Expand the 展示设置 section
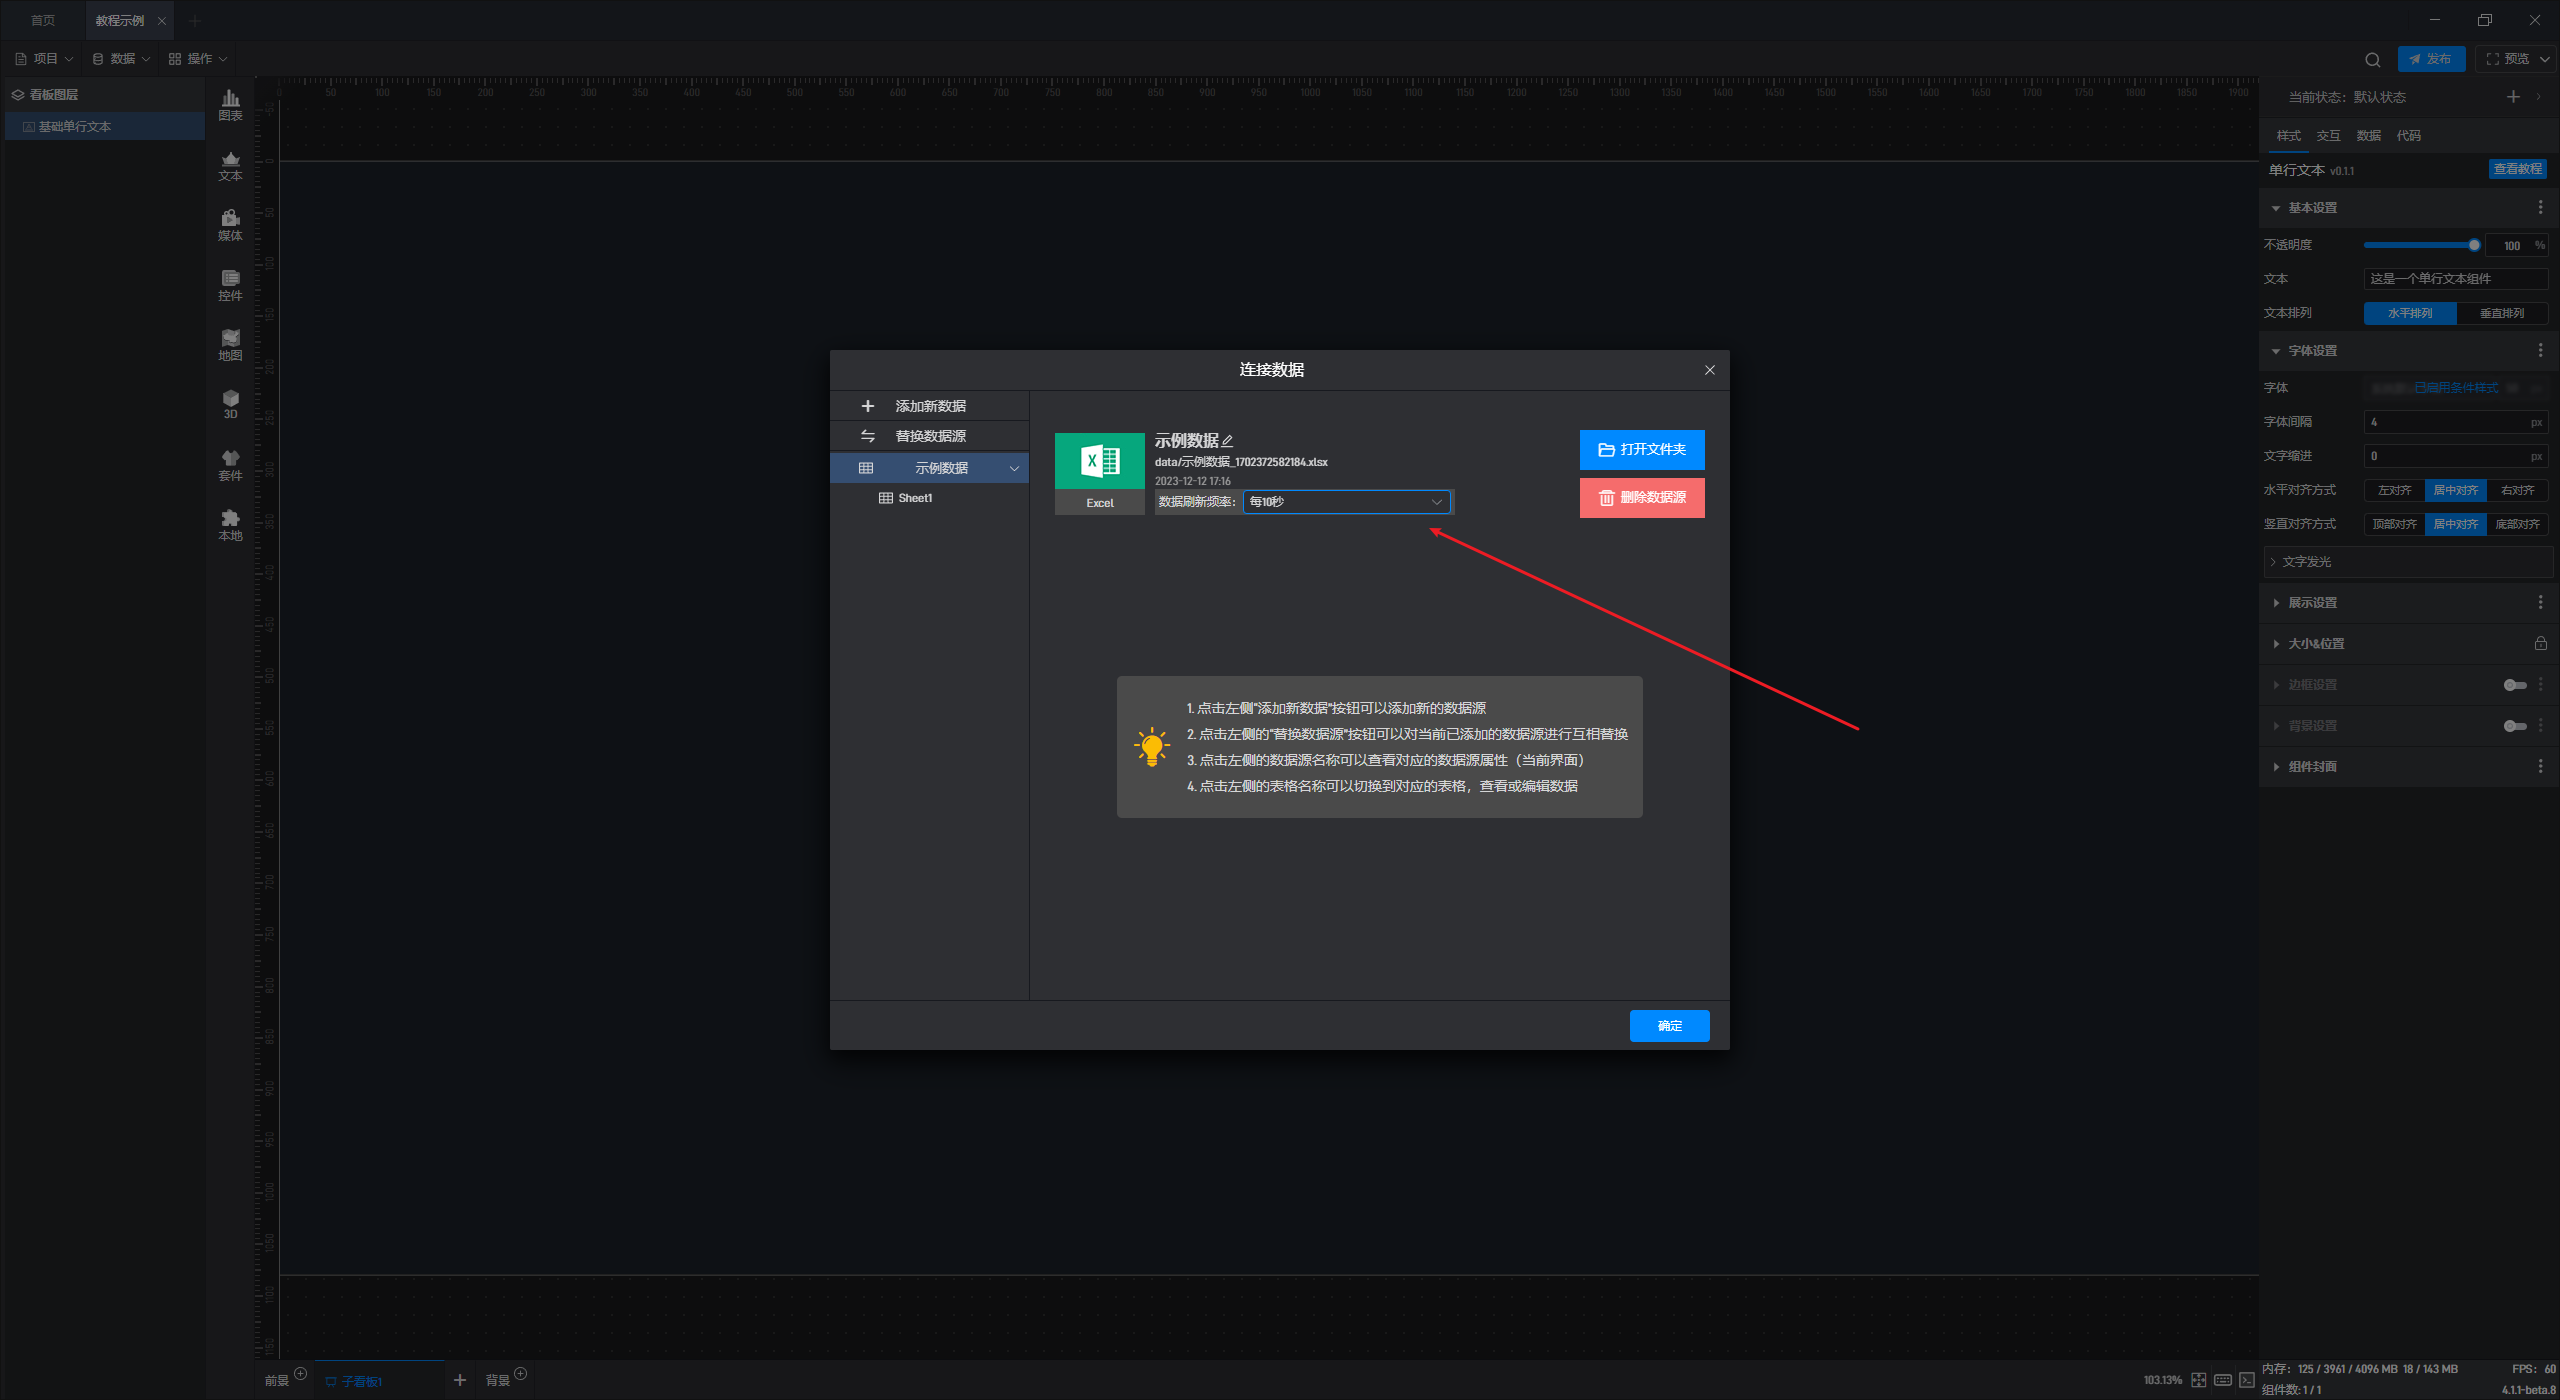The height and width of the screenshot is (1400, 2560). click(2312, 603)
